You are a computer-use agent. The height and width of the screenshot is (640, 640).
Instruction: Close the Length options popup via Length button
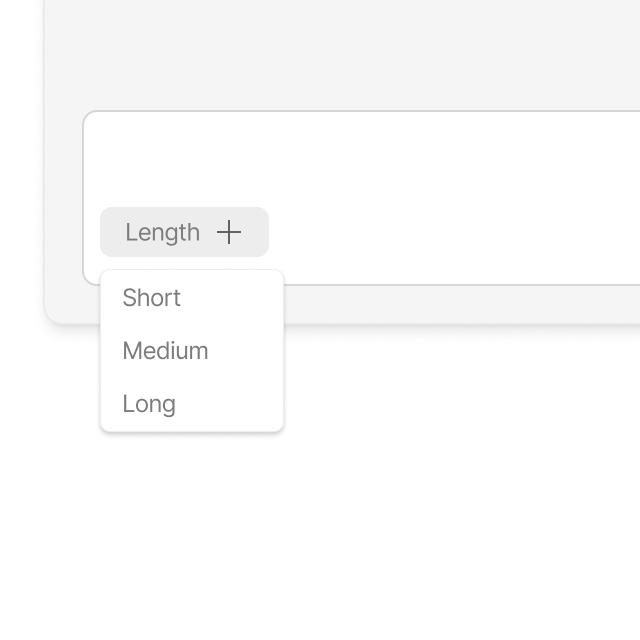tap(184, 232)
